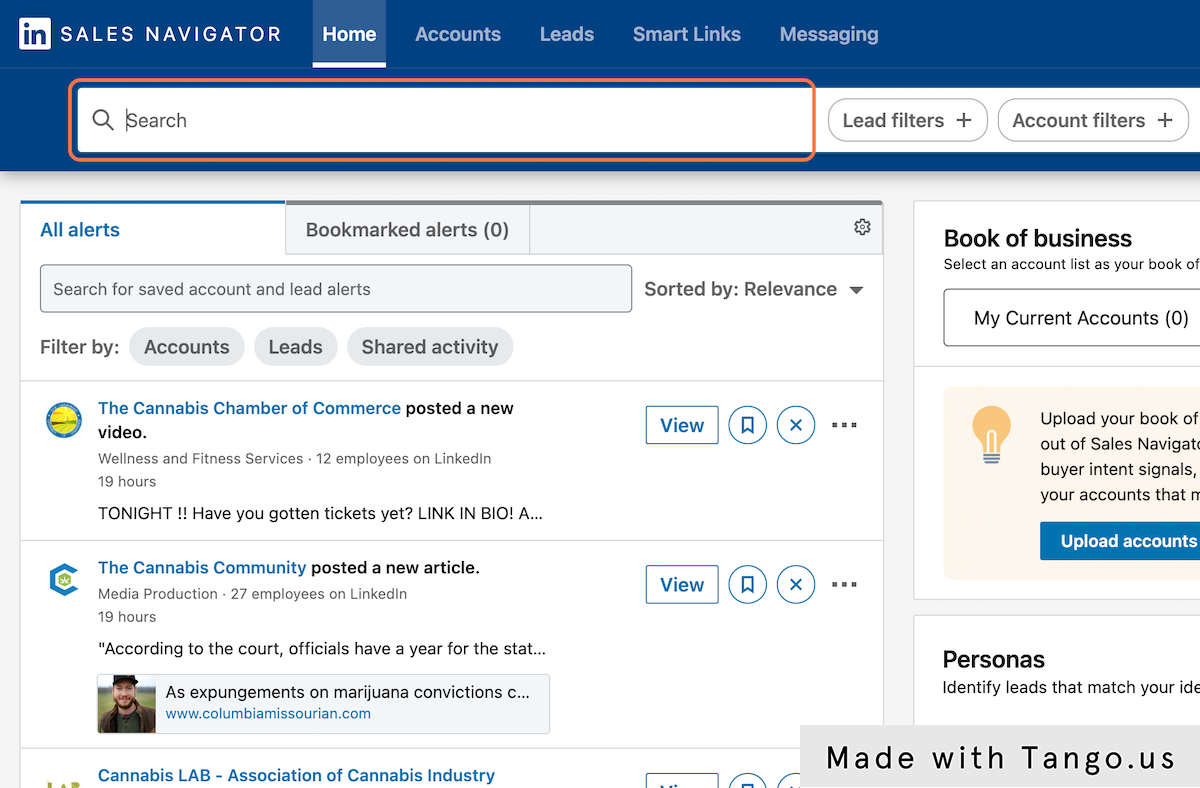Bookmark The Cannabis Chamber of Commerce alert
The image size is (1200, 788).
click(x=747, y=425)
